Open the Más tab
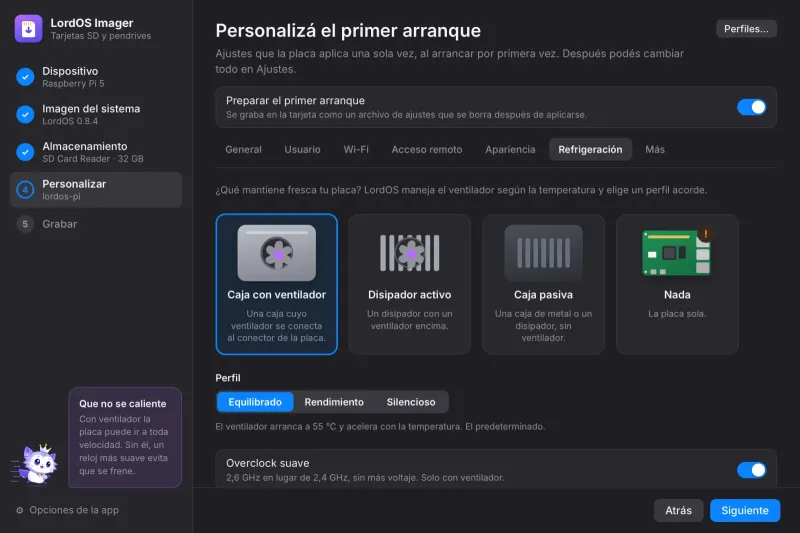The width and height of the screenshot is (800, 533). tap(655, 149)
